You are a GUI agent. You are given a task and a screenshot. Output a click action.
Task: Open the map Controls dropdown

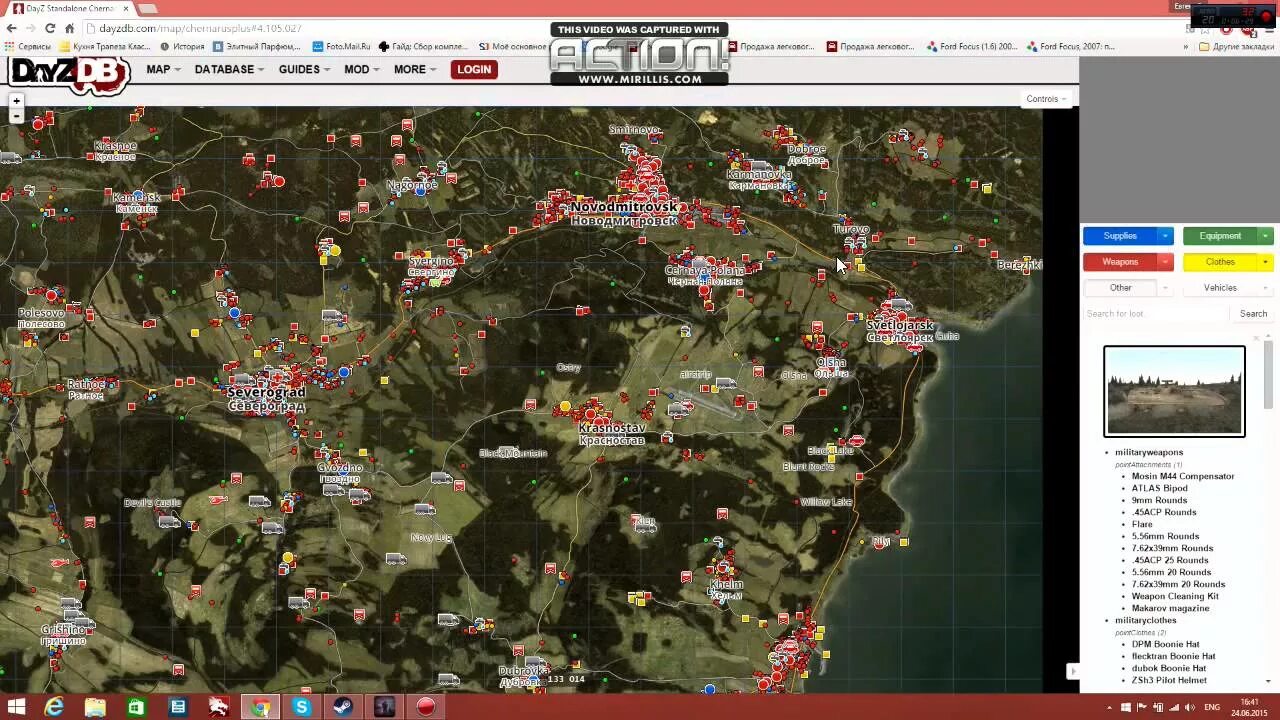(1046, 99)
